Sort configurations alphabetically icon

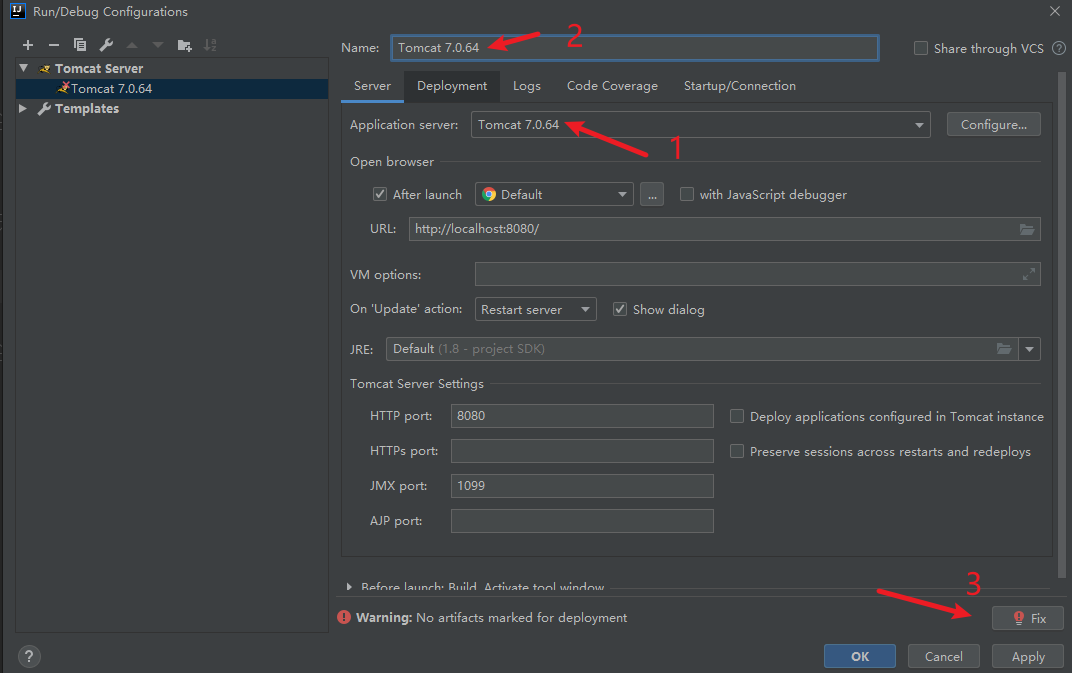click(x=210, y=45)
